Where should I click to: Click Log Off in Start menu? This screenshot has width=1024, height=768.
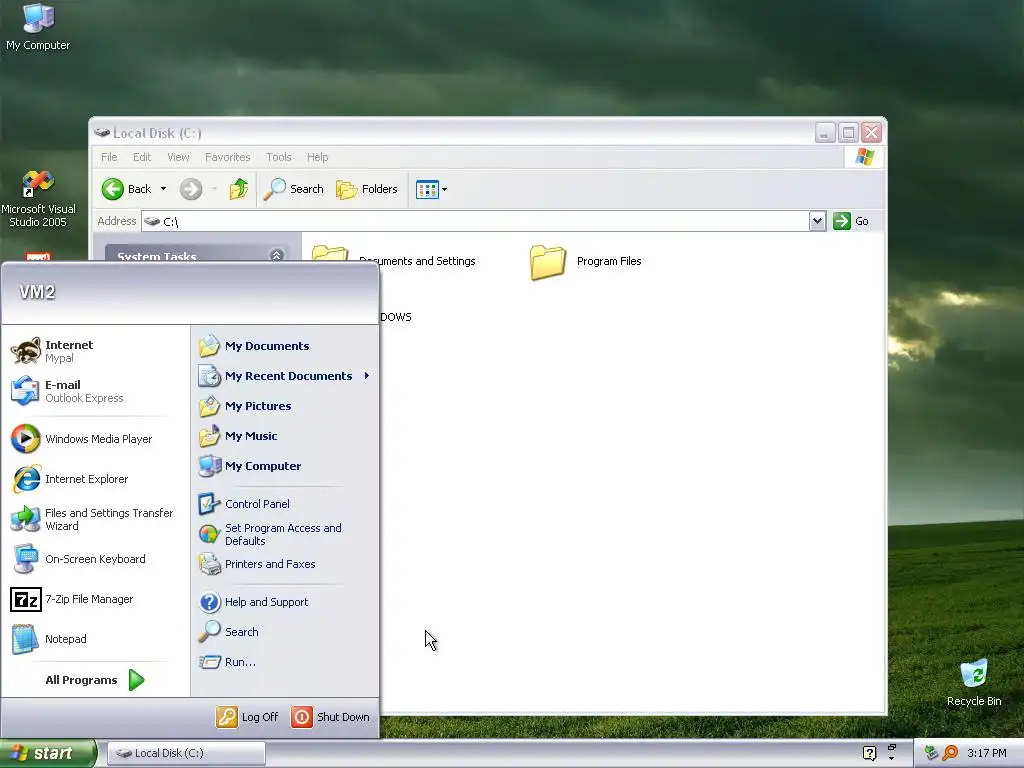coord(248,716)
